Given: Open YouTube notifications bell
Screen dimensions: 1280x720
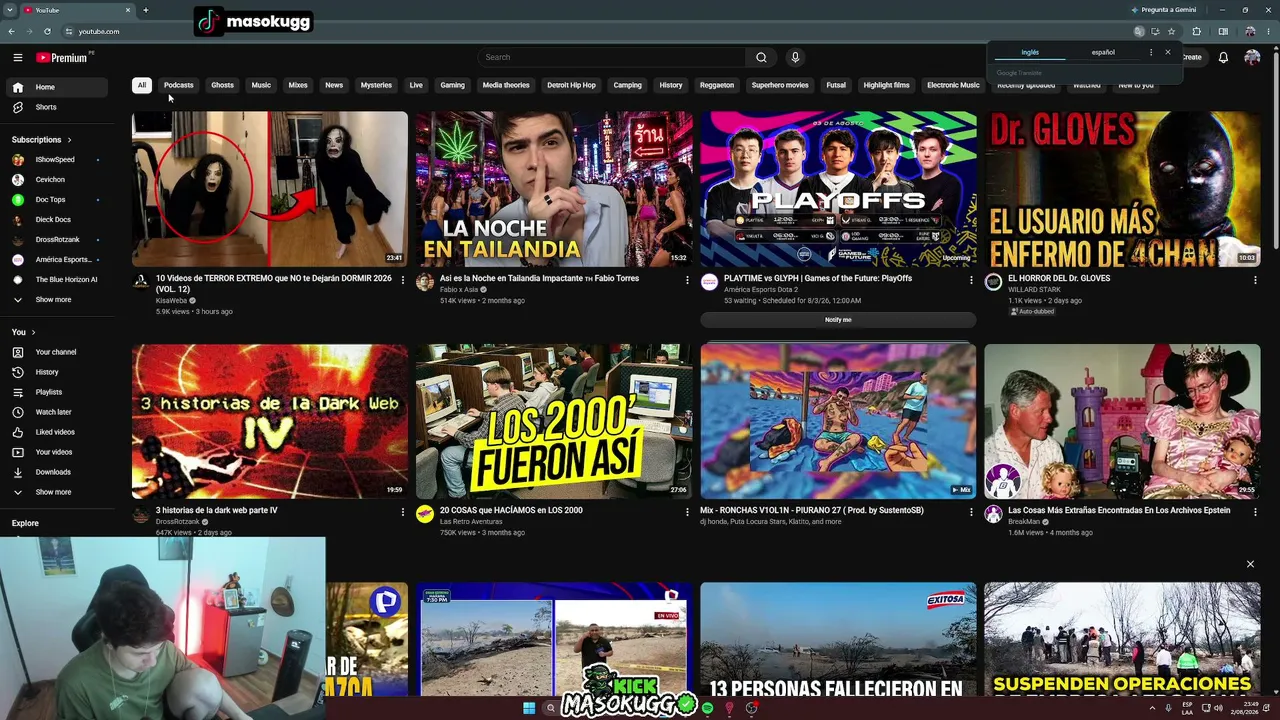Looking at the screenshot, I should 1223,58.
